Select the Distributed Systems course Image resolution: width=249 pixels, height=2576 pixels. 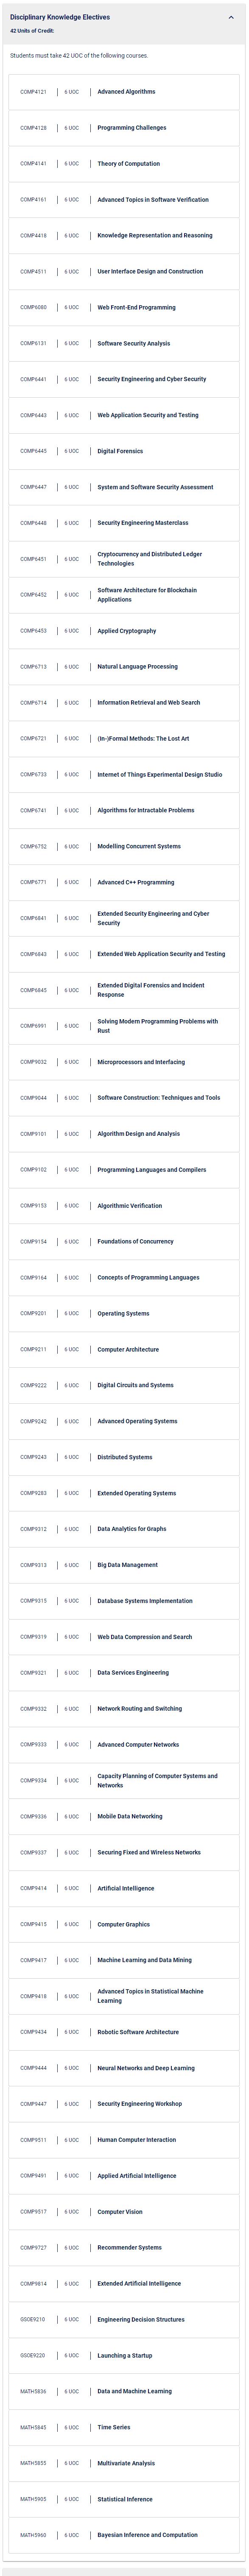pos(124,1457)
